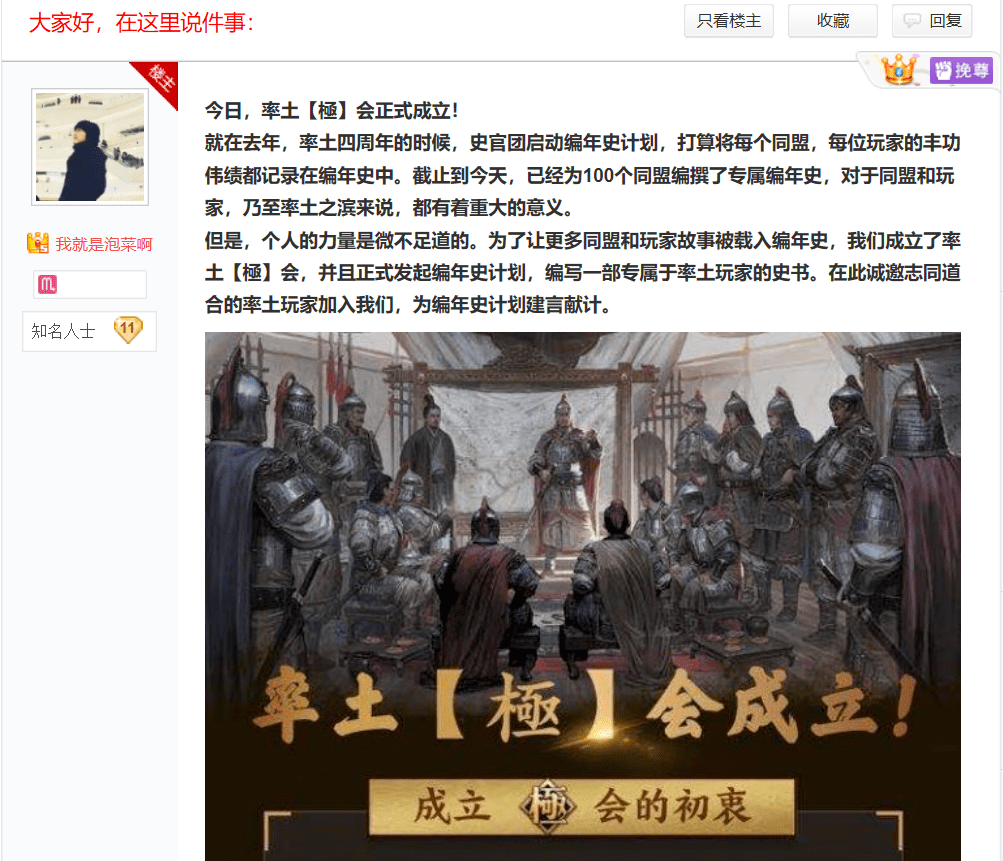This screenshot has height=861, width=1003.
Task: Click the 知名人士 rank title label
Action: coord(63,331)
